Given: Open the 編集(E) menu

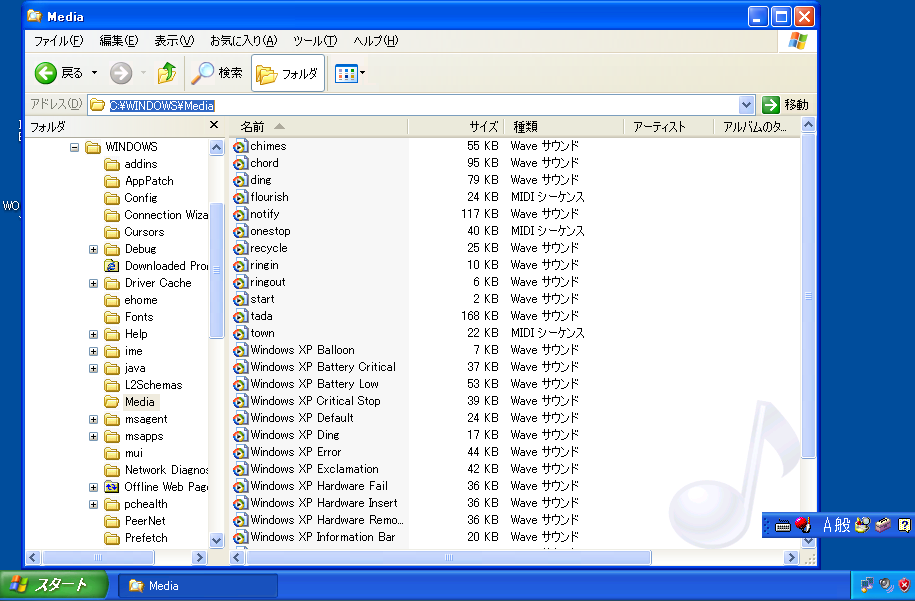Looking at the screenshot, I should point(118,41).
